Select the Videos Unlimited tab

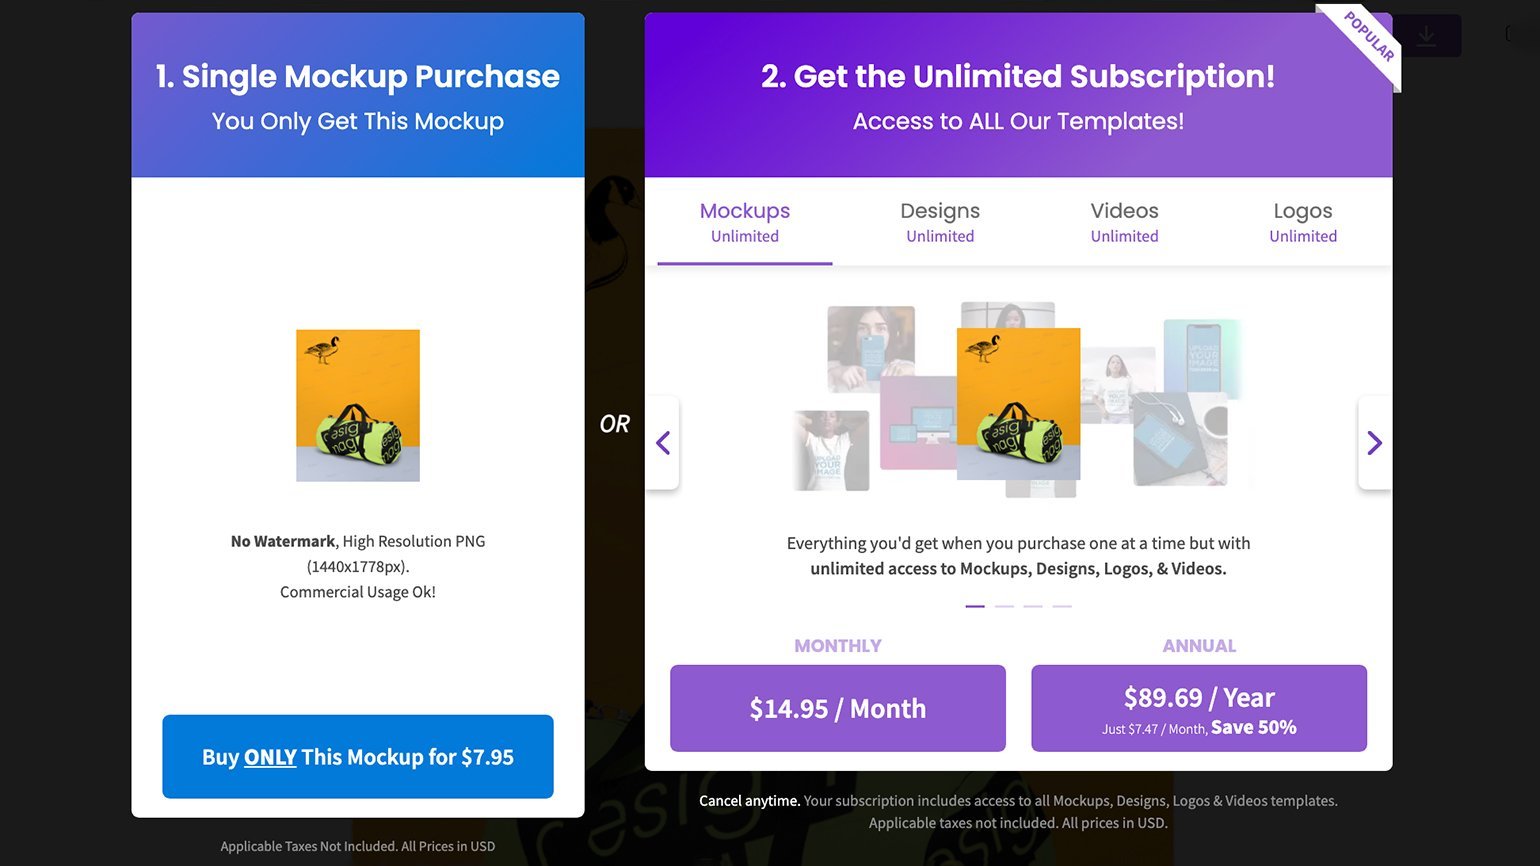1124,222
